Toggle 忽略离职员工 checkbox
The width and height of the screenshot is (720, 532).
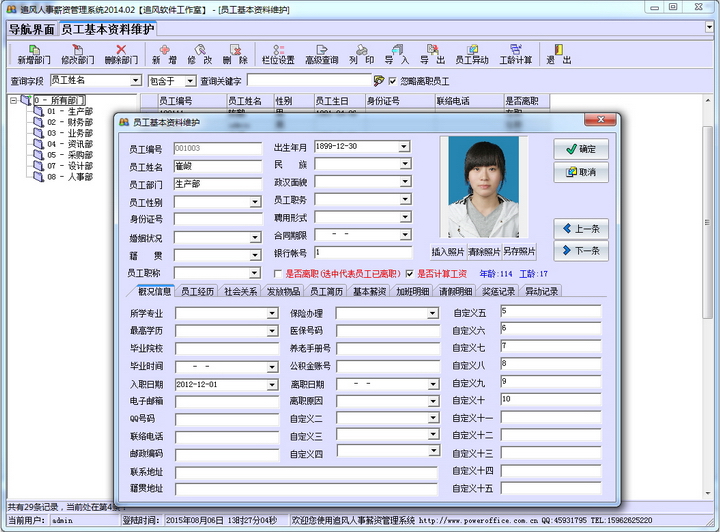[x=392, y=81]
